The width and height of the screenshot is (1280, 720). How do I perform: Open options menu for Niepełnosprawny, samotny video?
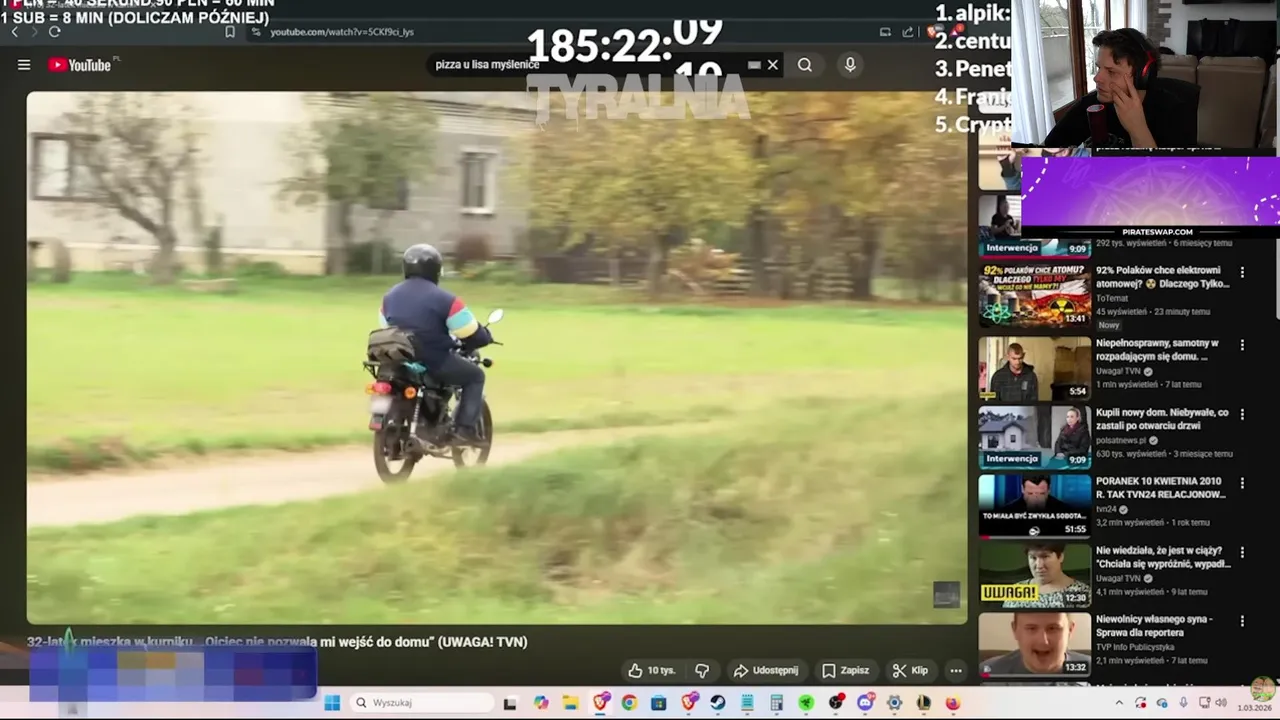coord(1242,345)
